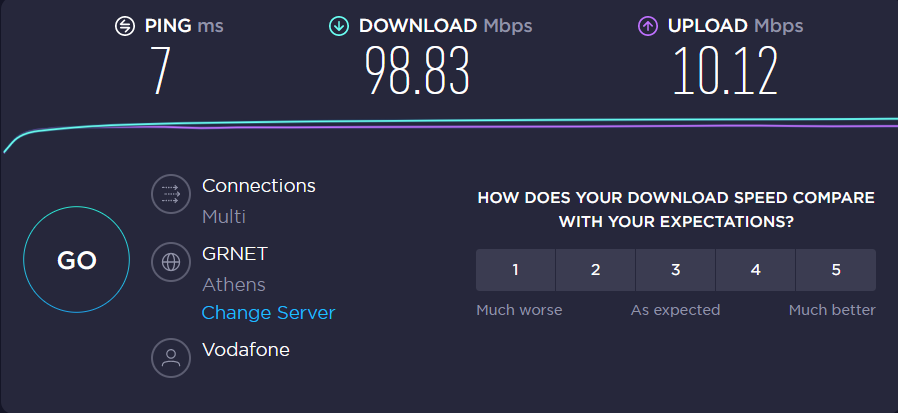This screenshot has height=413, width=898.
Task: Click the globe icon beside GRNET
Action: pyautogui.click(x=171, y=262)
